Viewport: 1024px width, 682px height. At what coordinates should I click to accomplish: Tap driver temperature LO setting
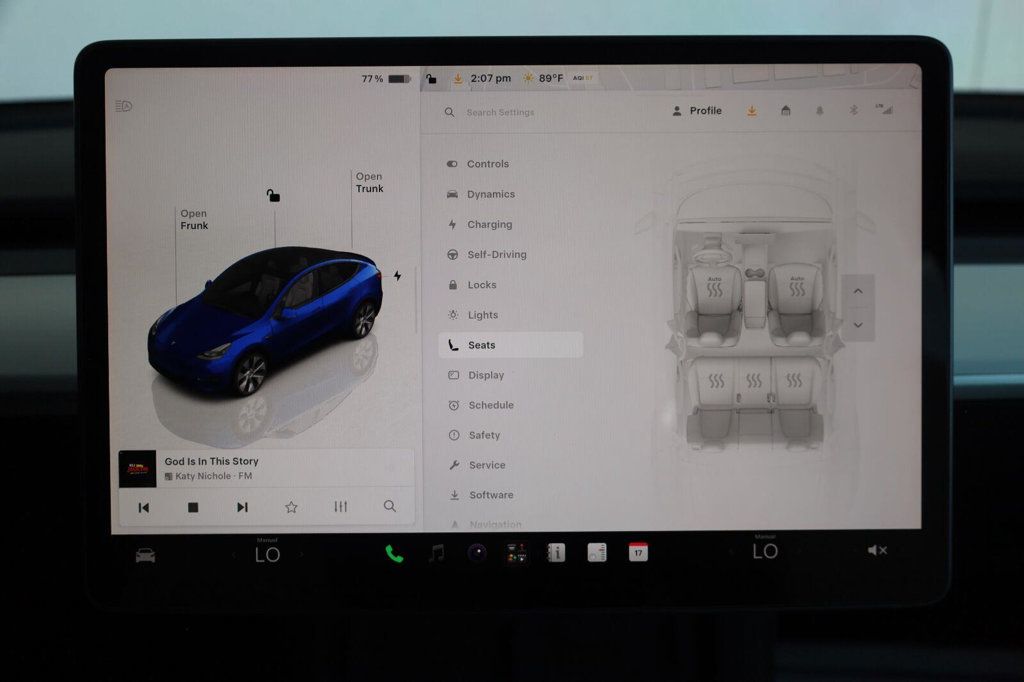(268, 555)
